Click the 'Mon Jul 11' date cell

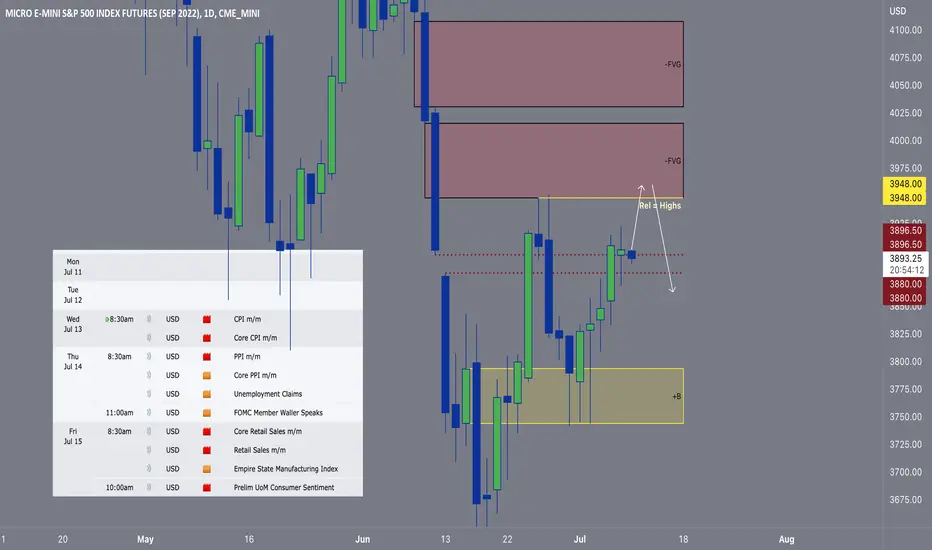73,267
